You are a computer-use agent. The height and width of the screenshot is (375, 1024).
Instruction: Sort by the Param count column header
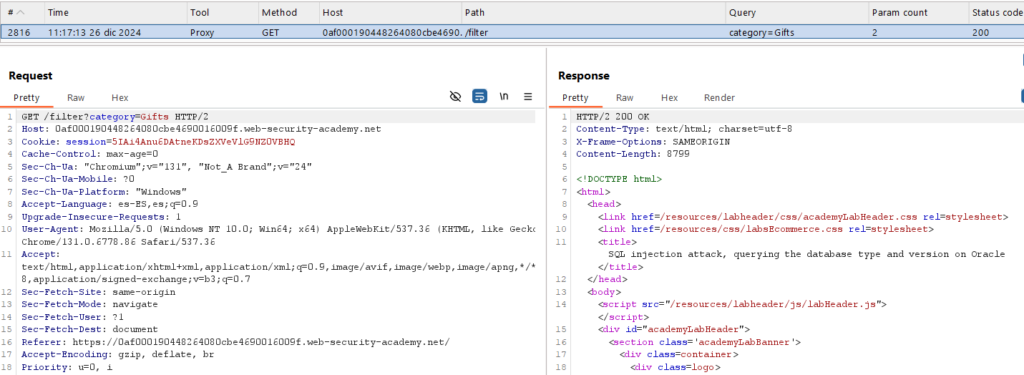(918, 12)
